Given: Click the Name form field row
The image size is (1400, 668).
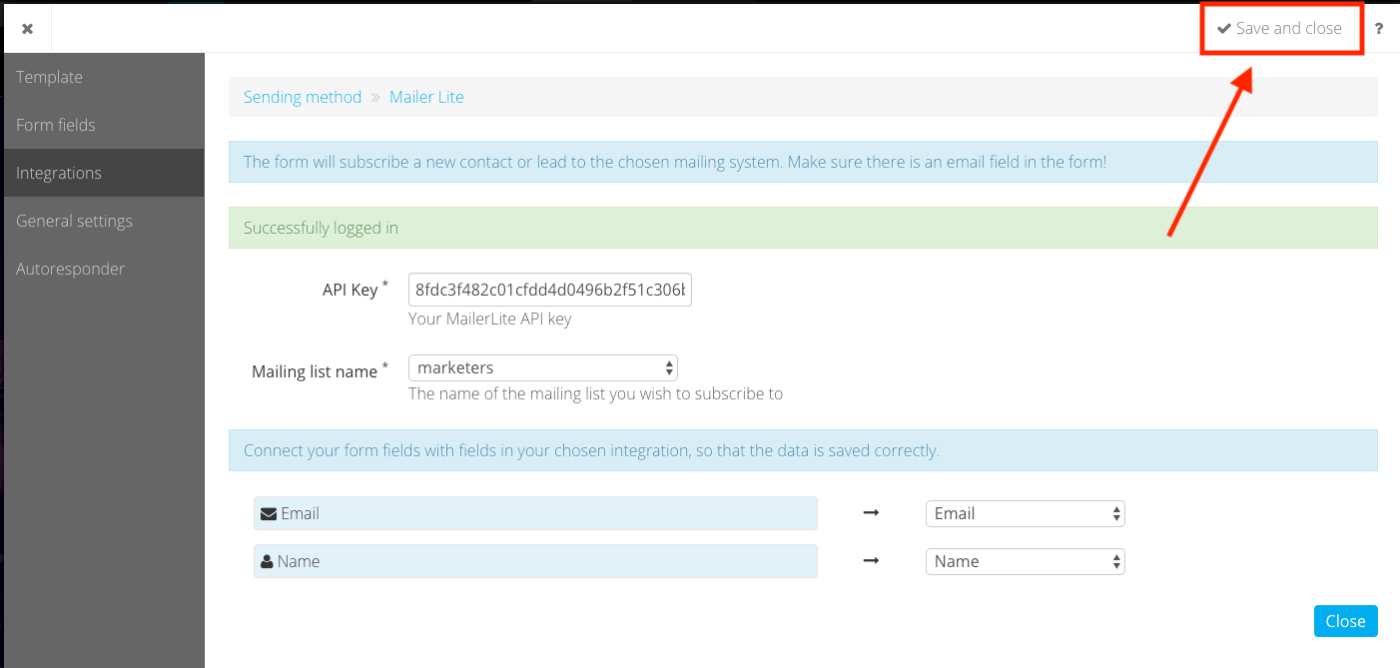Looking at the screenshot, I should [x=535, y=561].
